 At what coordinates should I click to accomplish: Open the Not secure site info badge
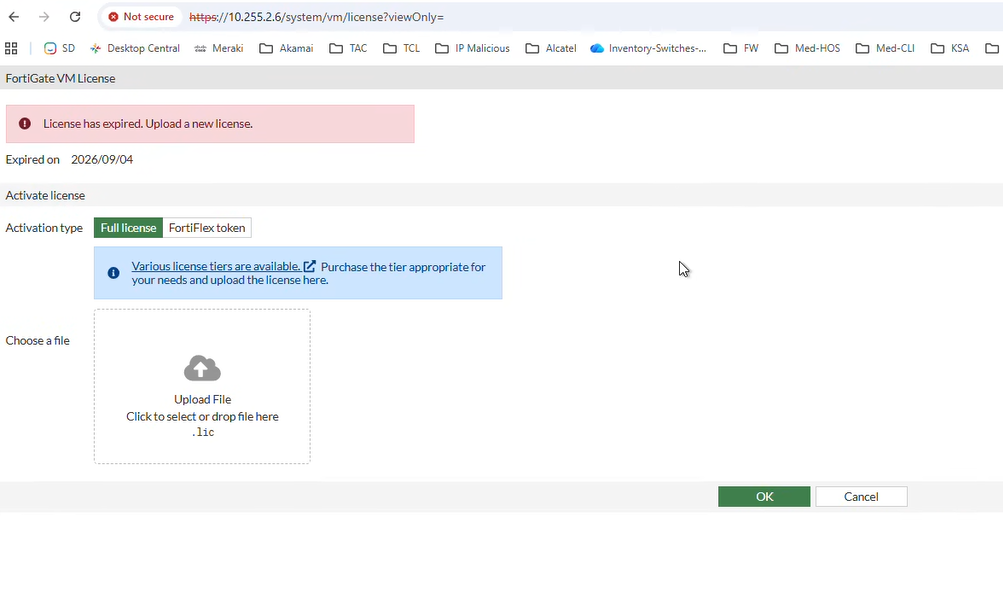pyautogui.click(x=141, y=17)
